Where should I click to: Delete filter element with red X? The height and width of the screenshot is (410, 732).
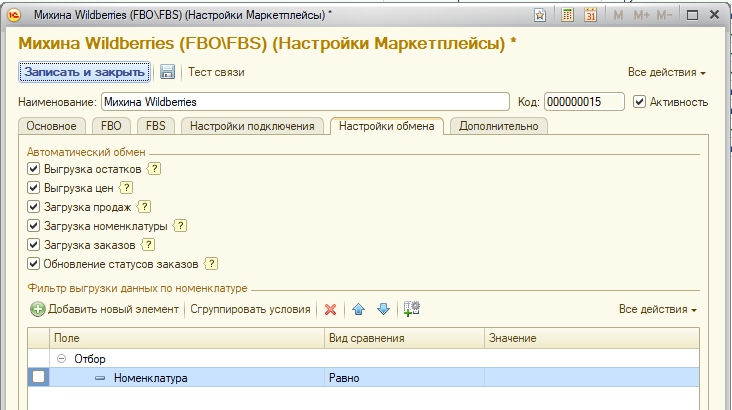[x=331, y=310]
